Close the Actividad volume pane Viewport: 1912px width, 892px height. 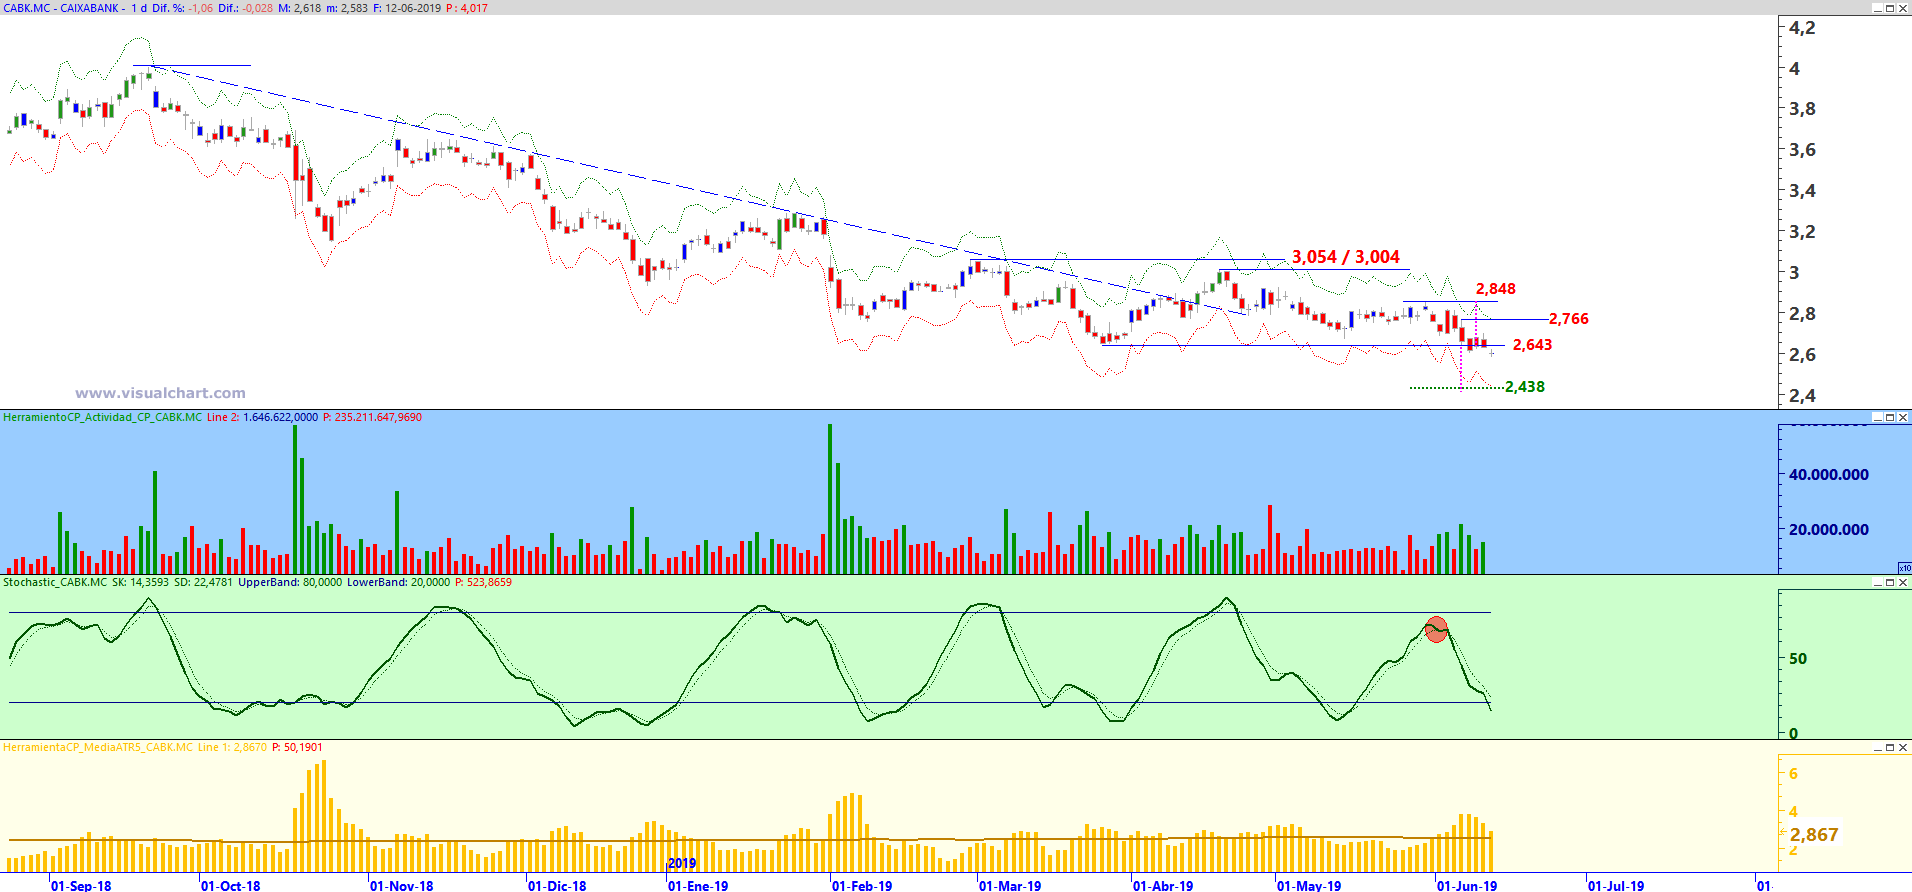[1903, 417]
